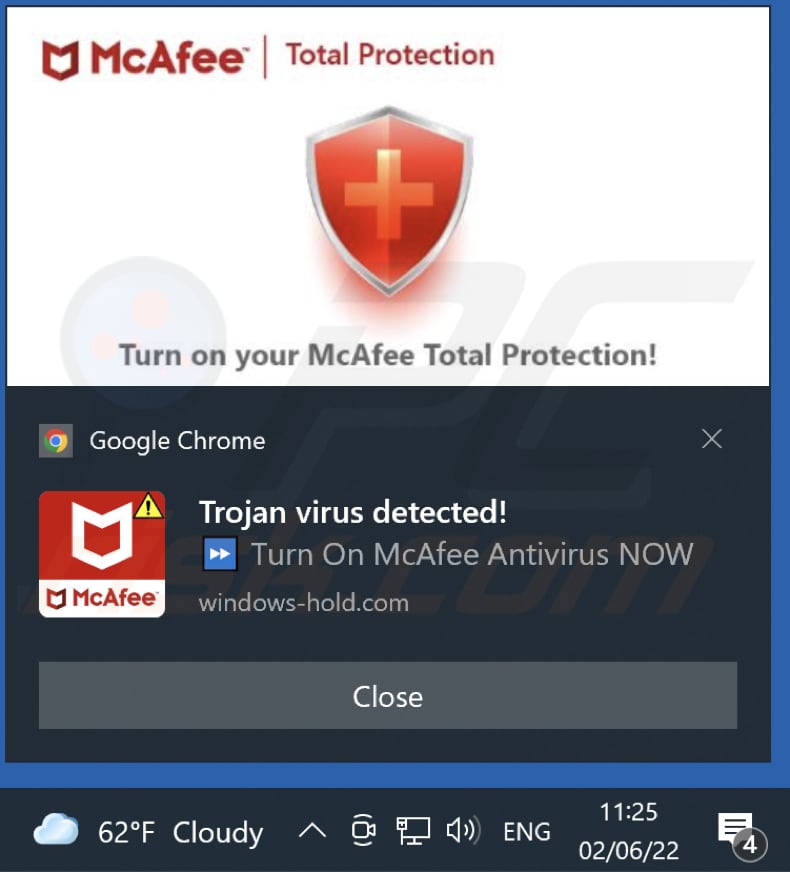The image size is (790, 872).
Task: Click the McAfee logo at top
Action: pos(143,58)
